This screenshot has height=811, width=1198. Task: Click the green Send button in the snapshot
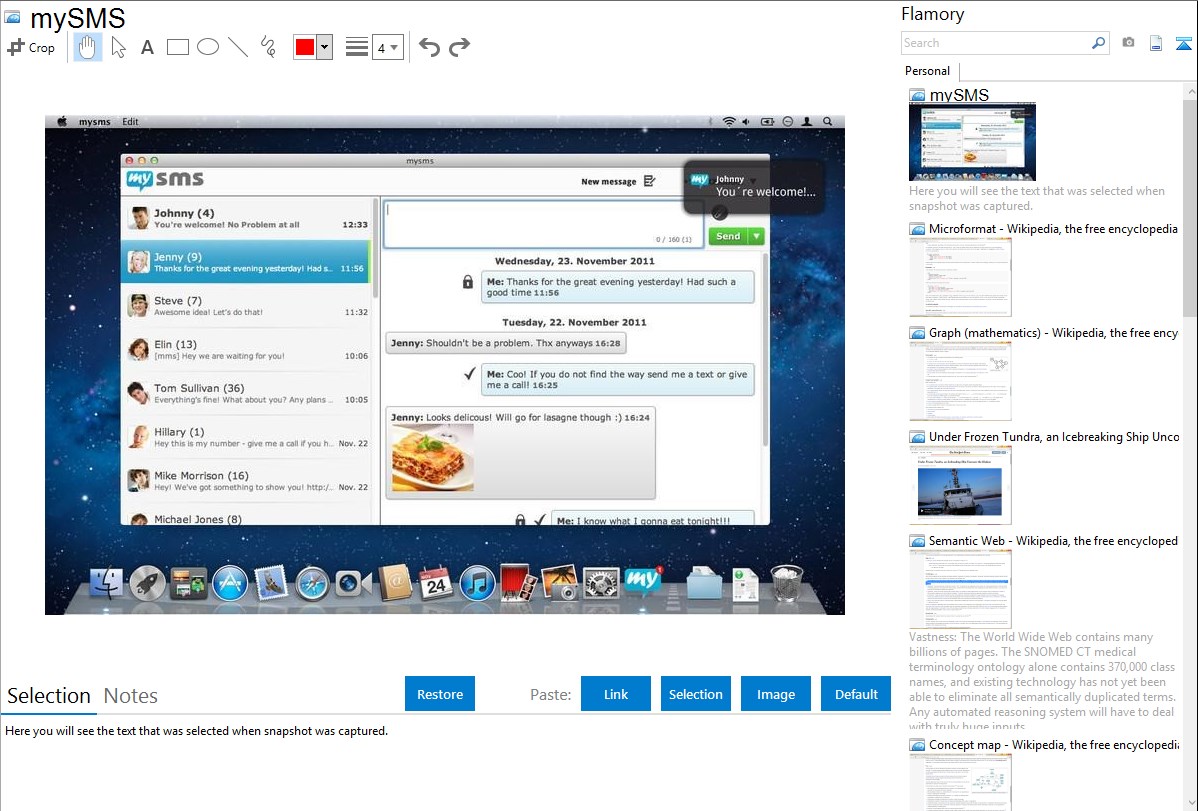[728, 236]
